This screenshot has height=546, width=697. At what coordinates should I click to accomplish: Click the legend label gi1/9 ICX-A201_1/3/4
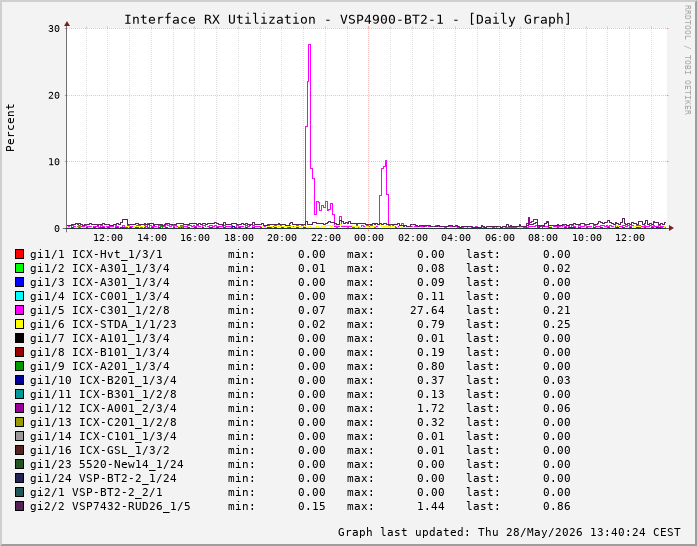coord(100,366)
